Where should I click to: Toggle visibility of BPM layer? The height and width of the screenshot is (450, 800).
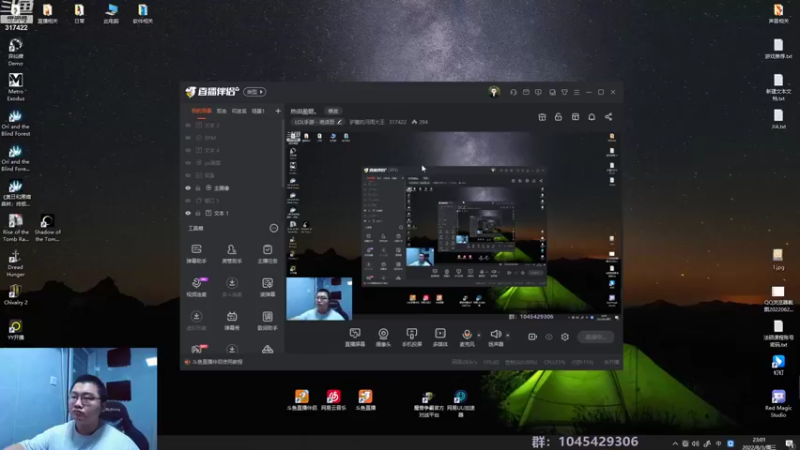click(188, 138)
